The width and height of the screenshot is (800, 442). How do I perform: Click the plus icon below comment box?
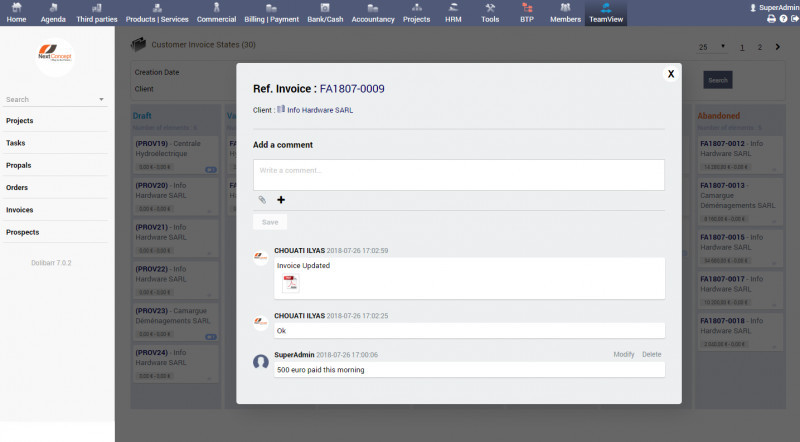click(x=281, y=200)
